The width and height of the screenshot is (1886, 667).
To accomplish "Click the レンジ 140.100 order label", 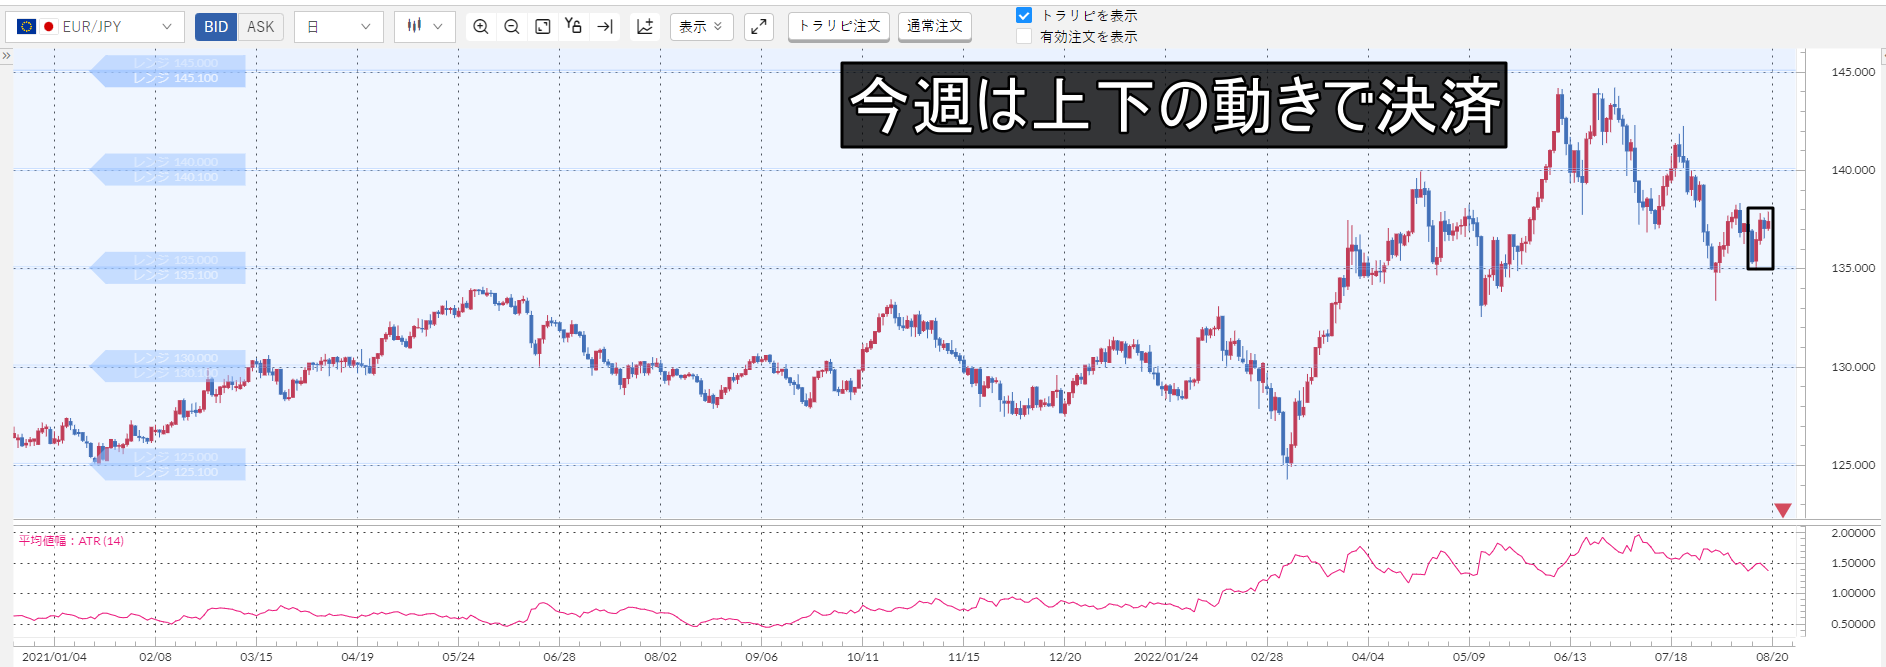I will tap(175, 177).
